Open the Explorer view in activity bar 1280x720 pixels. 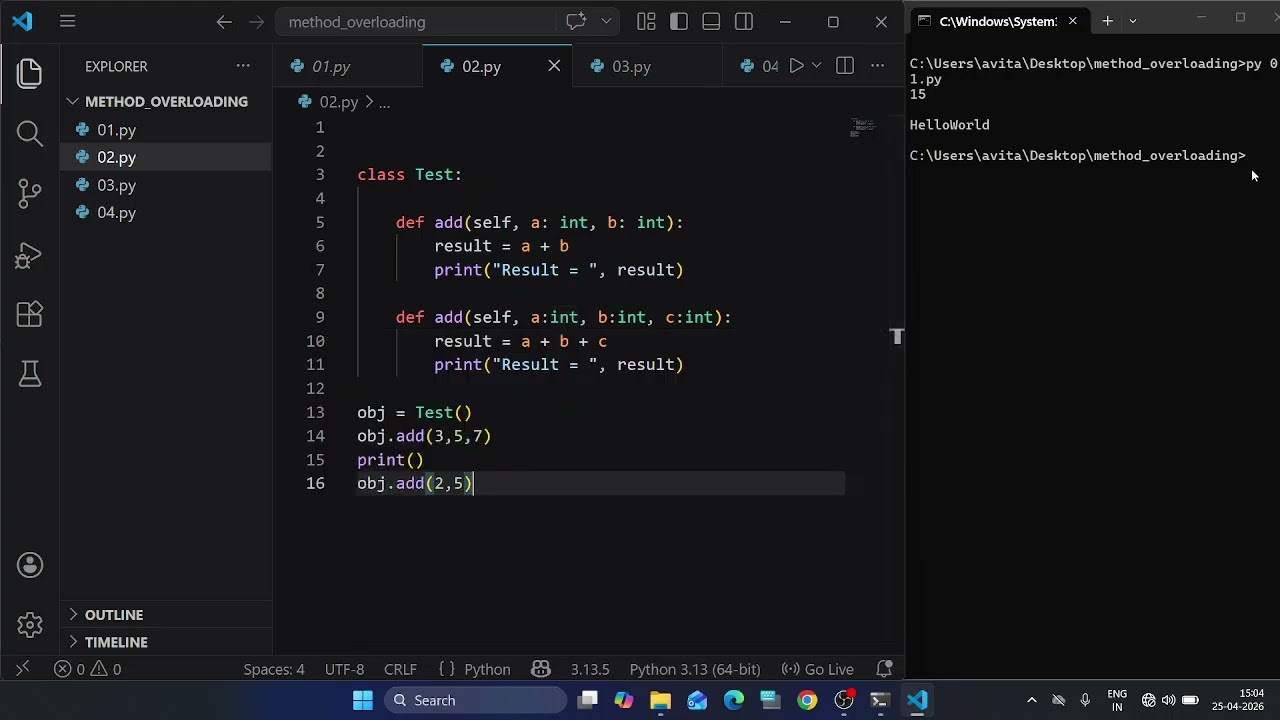(x=30, y=73)
